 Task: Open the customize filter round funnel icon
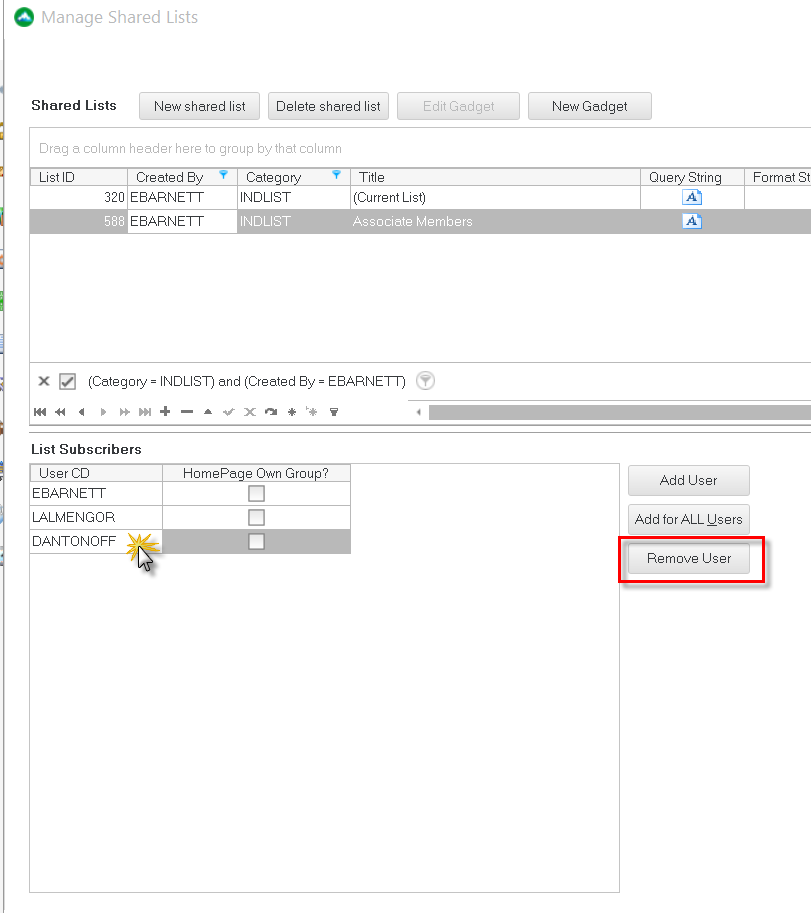click(425, 381)
